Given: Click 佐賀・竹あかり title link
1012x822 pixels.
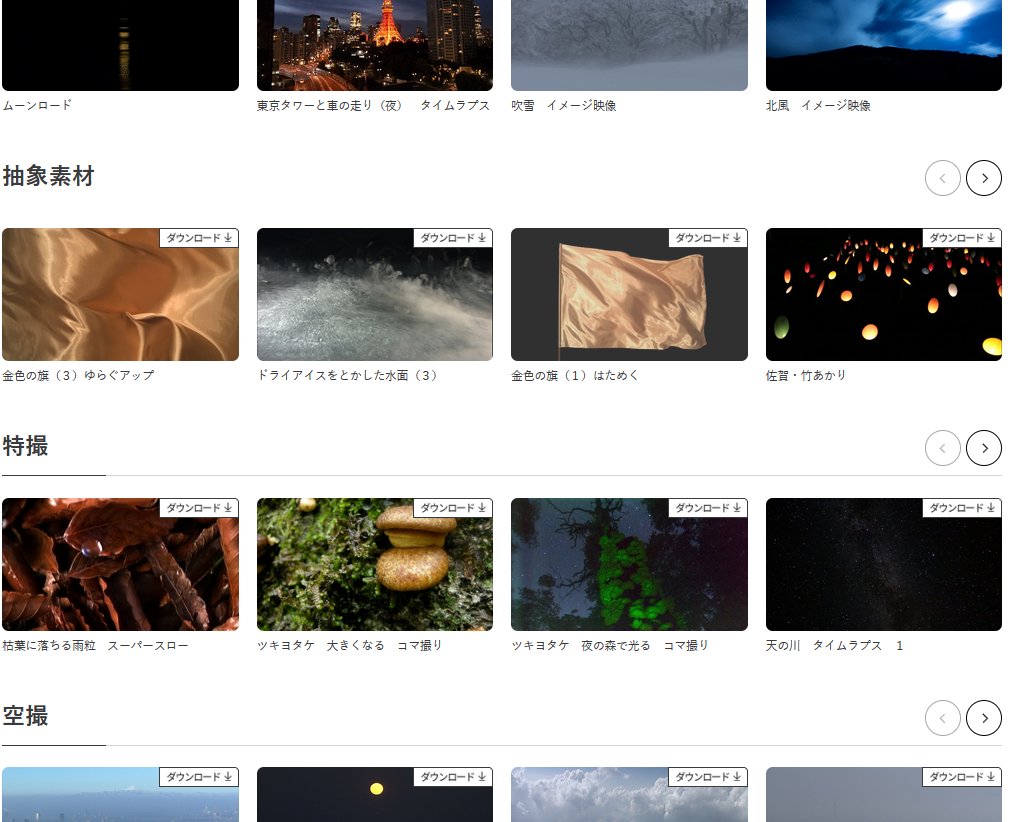Looking at the screenshot, I should (805, 376).
